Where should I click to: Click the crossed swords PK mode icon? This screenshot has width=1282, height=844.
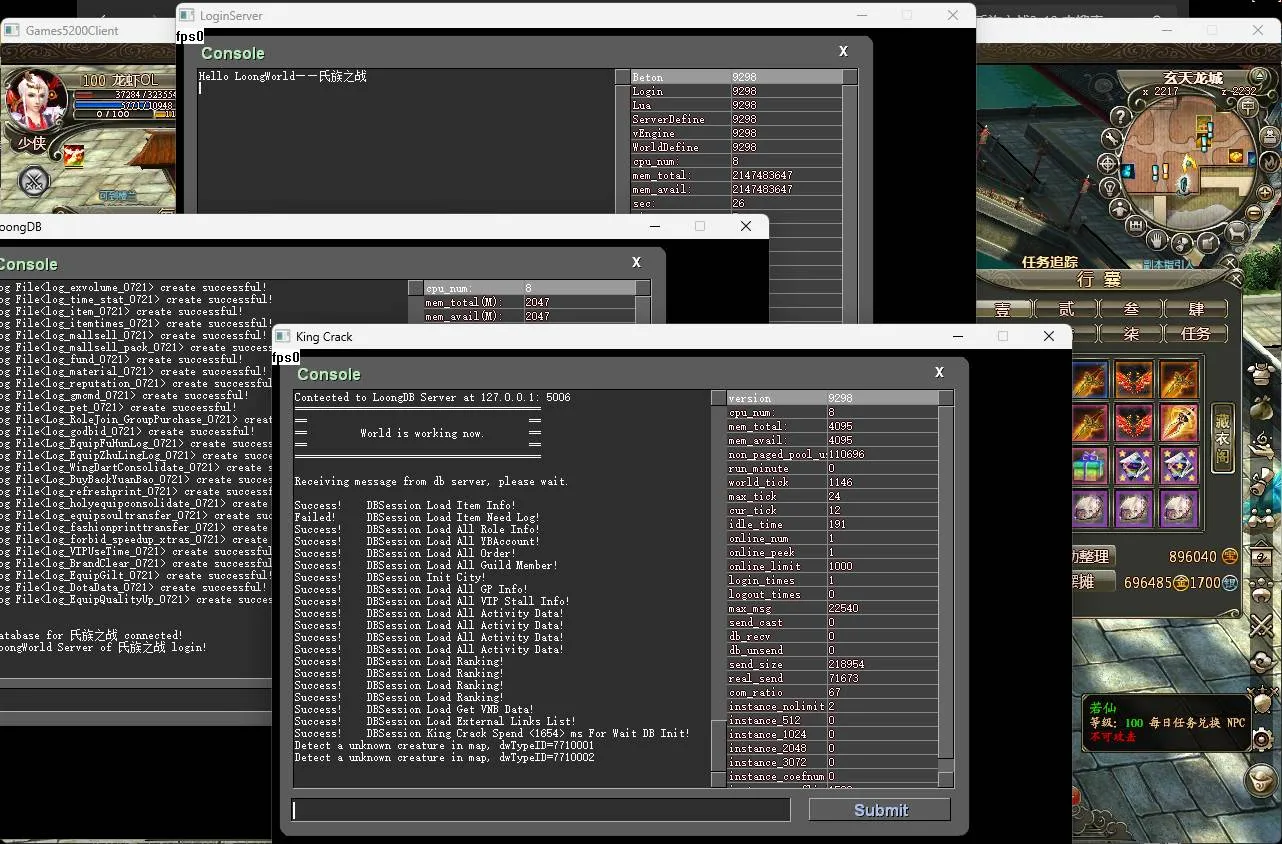pos(34,182)
